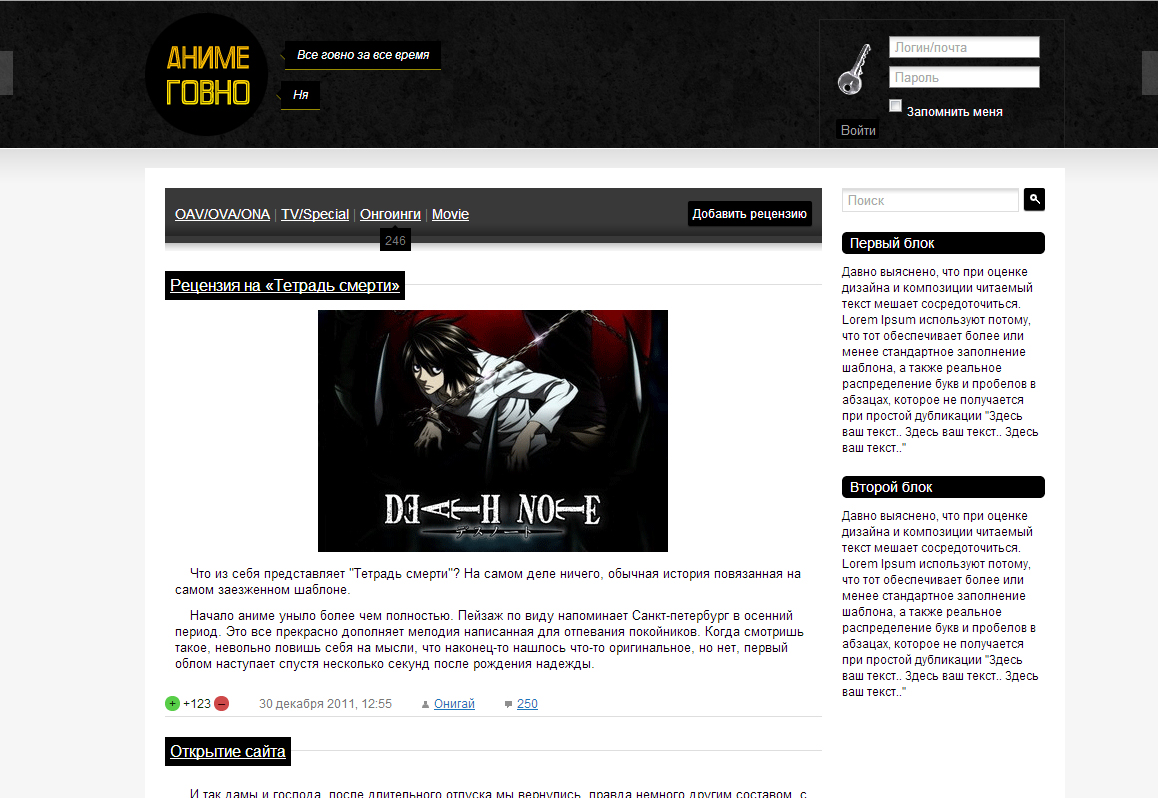Focus the Пароль input field
Viewport: 1158px width, 798px height.
coord(964,78)
